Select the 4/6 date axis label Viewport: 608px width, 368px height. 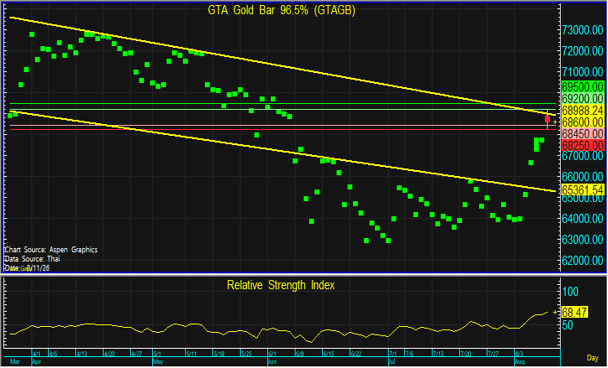[x=53, y=354]
